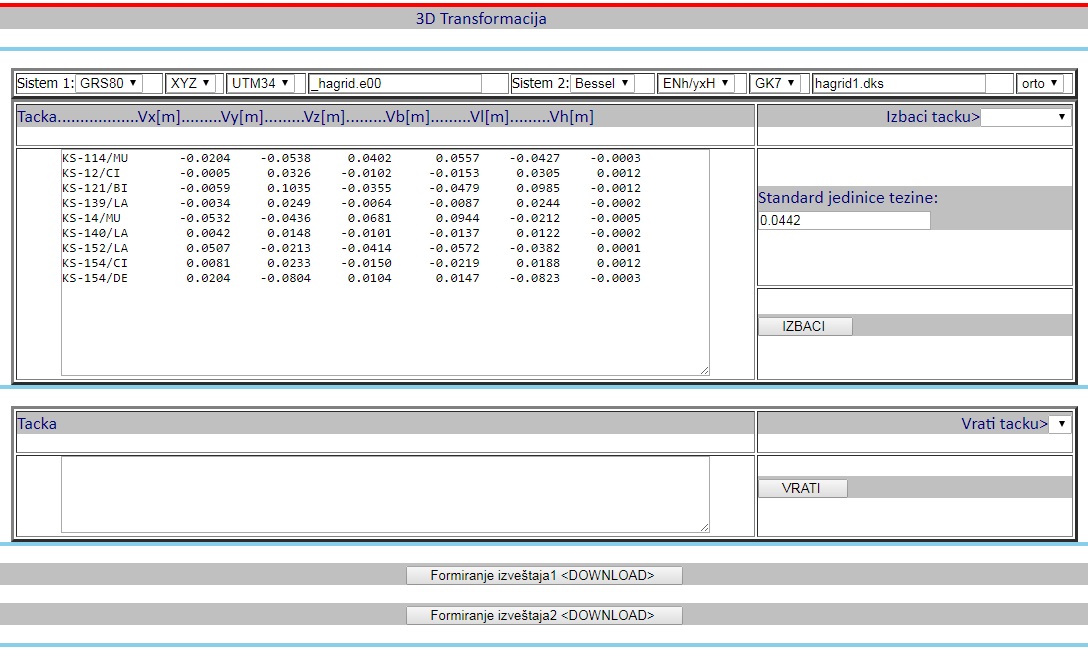Image resolution: width=1088 pixels, height=652 pixels.
Task: Open the UTM34 projection dropdown
Action: click(260, 83)
